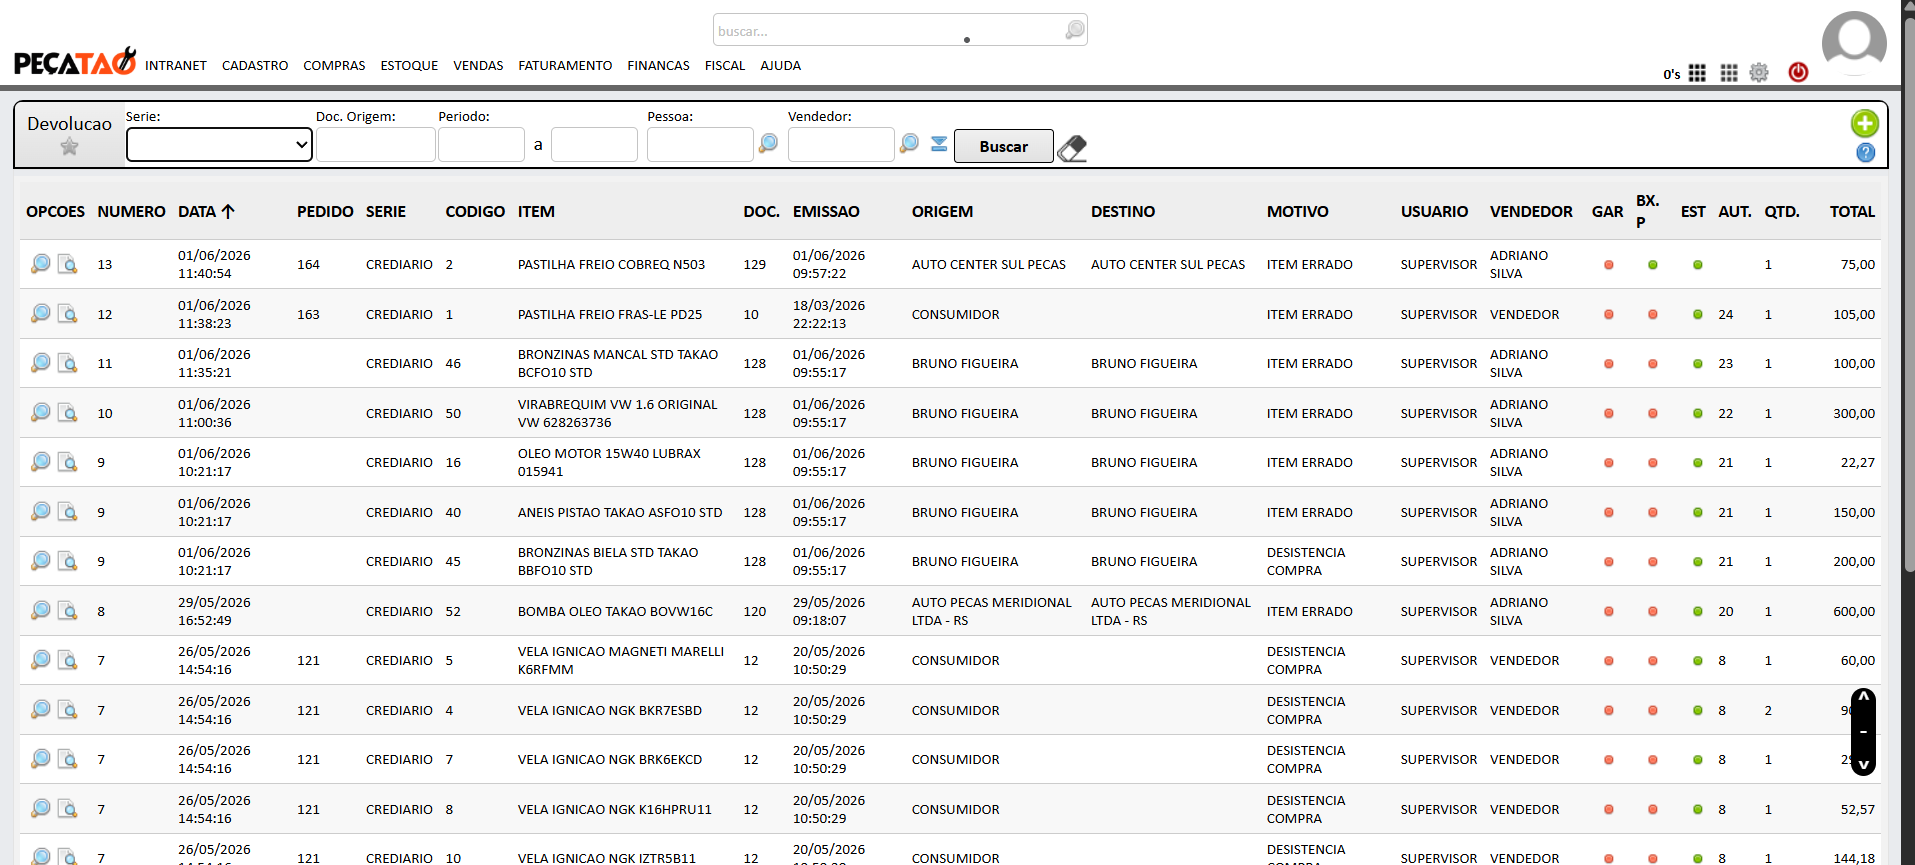Open COMPRAS menu
1915x865 pixels.
point(334,66)
